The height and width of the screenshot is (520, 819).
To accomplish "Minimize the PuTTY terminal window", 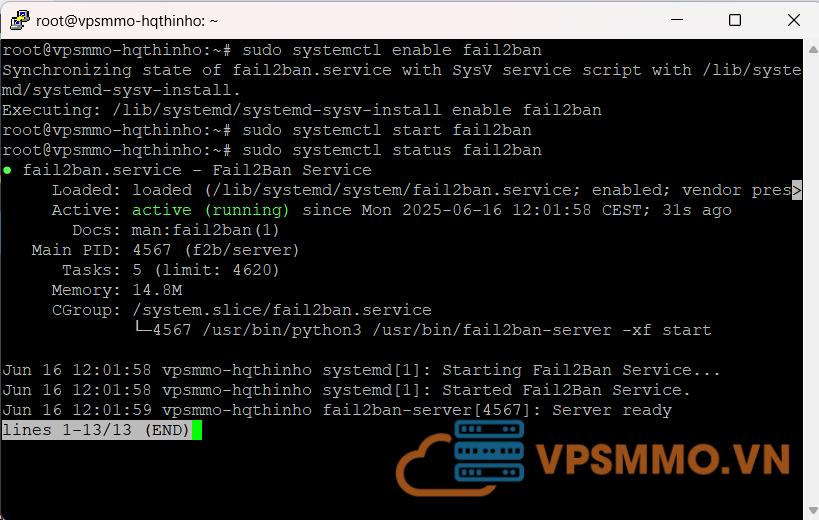I will (x=677, y=20).
